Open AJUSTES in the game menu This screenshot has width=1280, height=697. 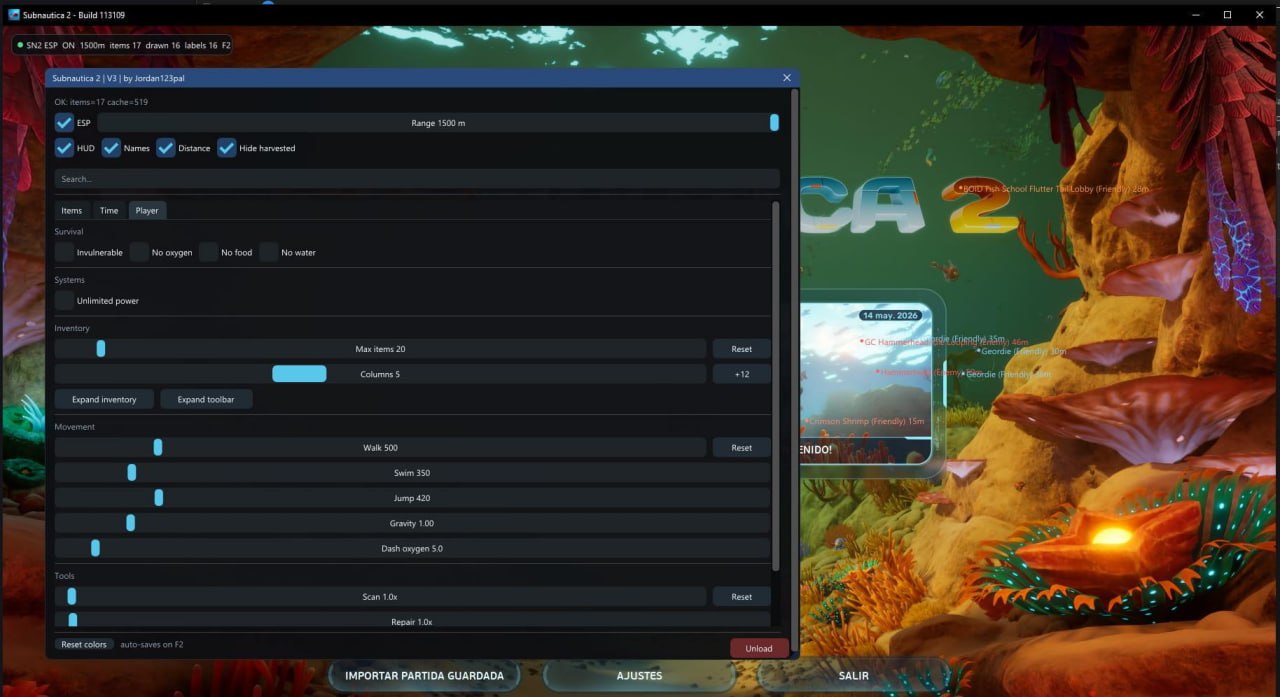click(639, 676)
